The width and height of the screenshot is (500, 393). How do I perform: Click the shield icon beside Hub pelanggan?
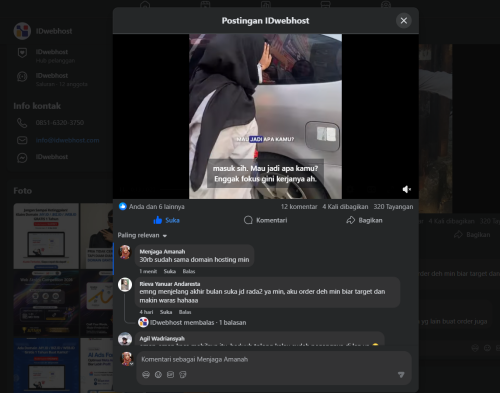click(x=22, y=53)
